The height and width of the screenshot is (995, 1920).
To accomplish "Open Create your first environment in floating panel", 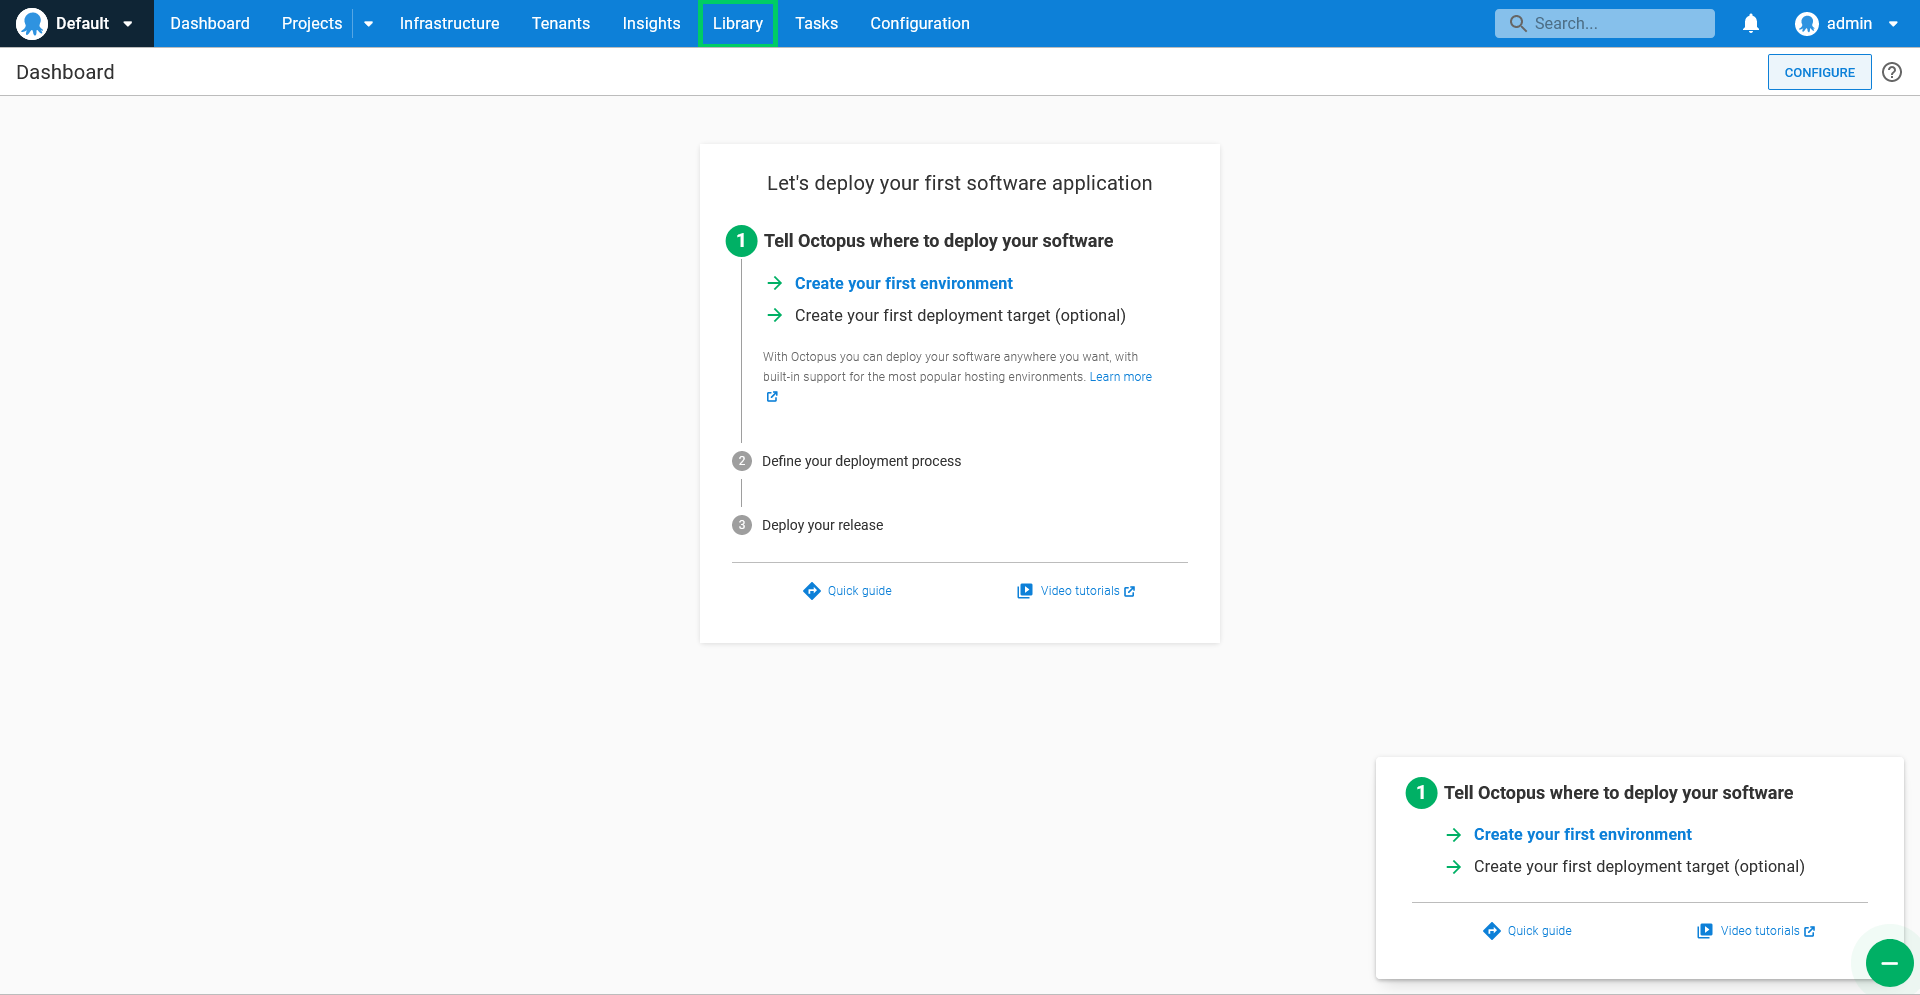I will coord(1583,834).
